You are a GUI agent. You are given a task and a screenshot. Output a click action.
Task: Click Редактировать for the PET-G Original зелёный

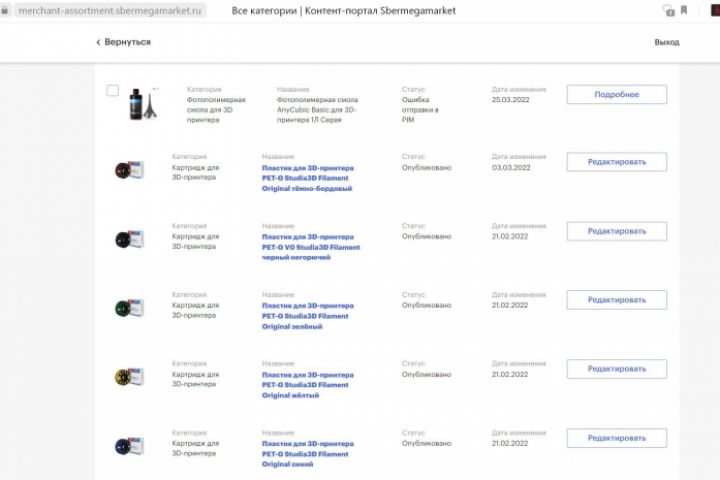[x=617, y=300]
